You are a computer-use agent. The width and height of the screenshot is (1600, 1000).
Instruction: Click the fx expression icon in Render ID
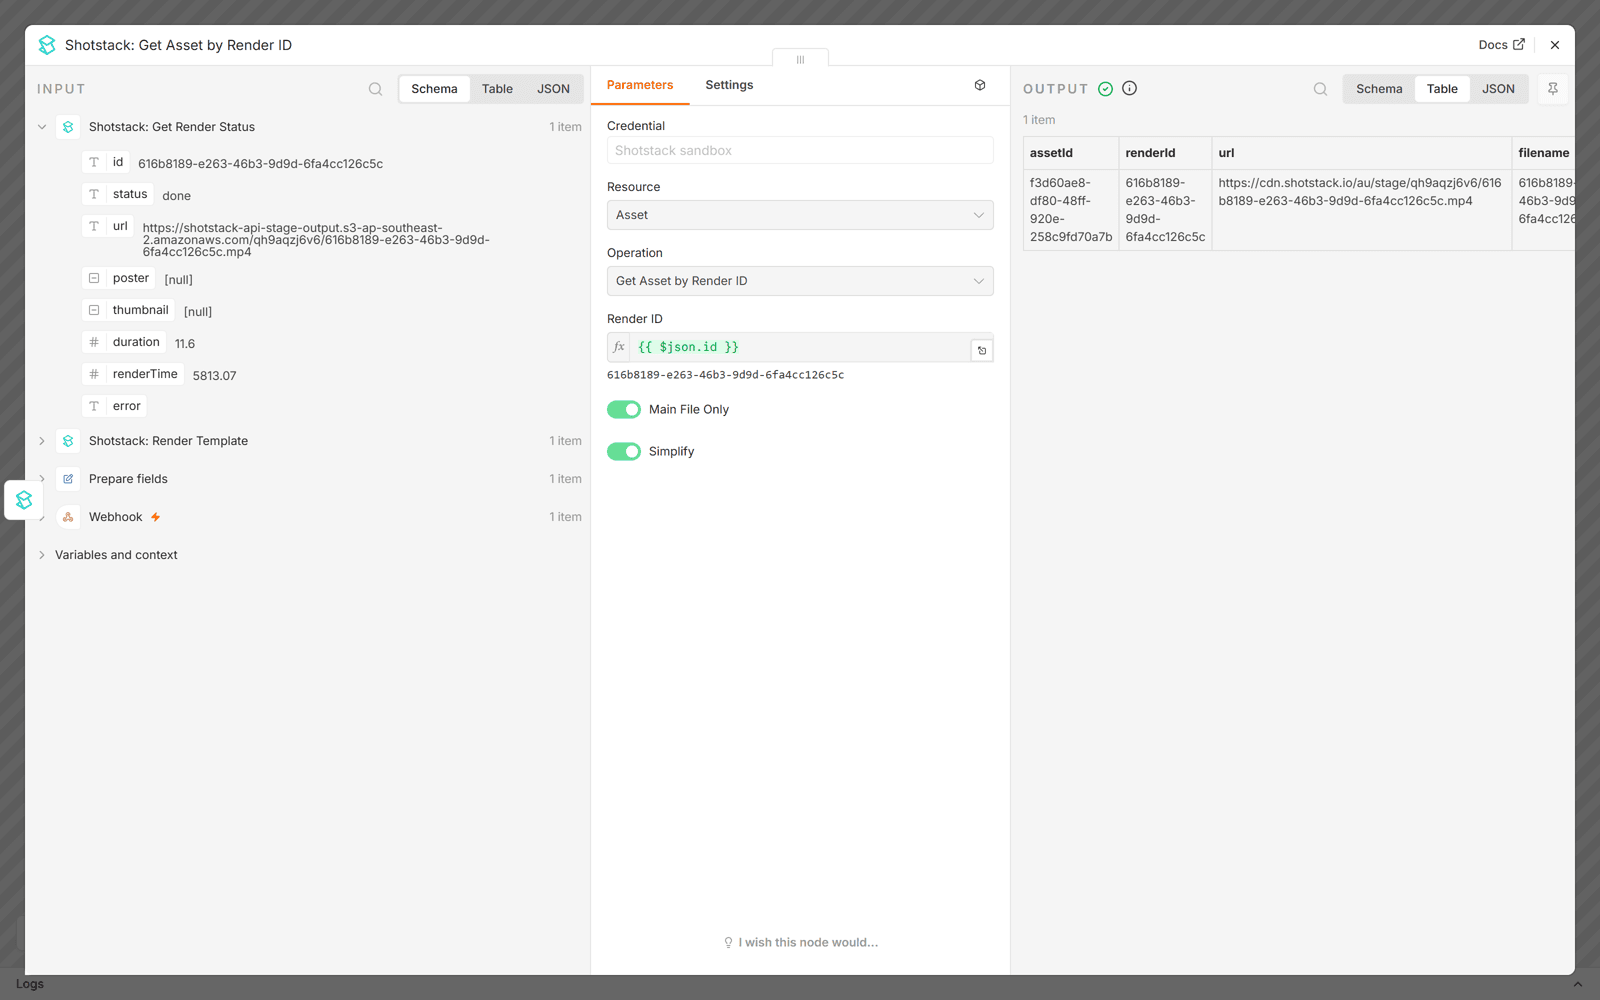[x=619, y=347]
